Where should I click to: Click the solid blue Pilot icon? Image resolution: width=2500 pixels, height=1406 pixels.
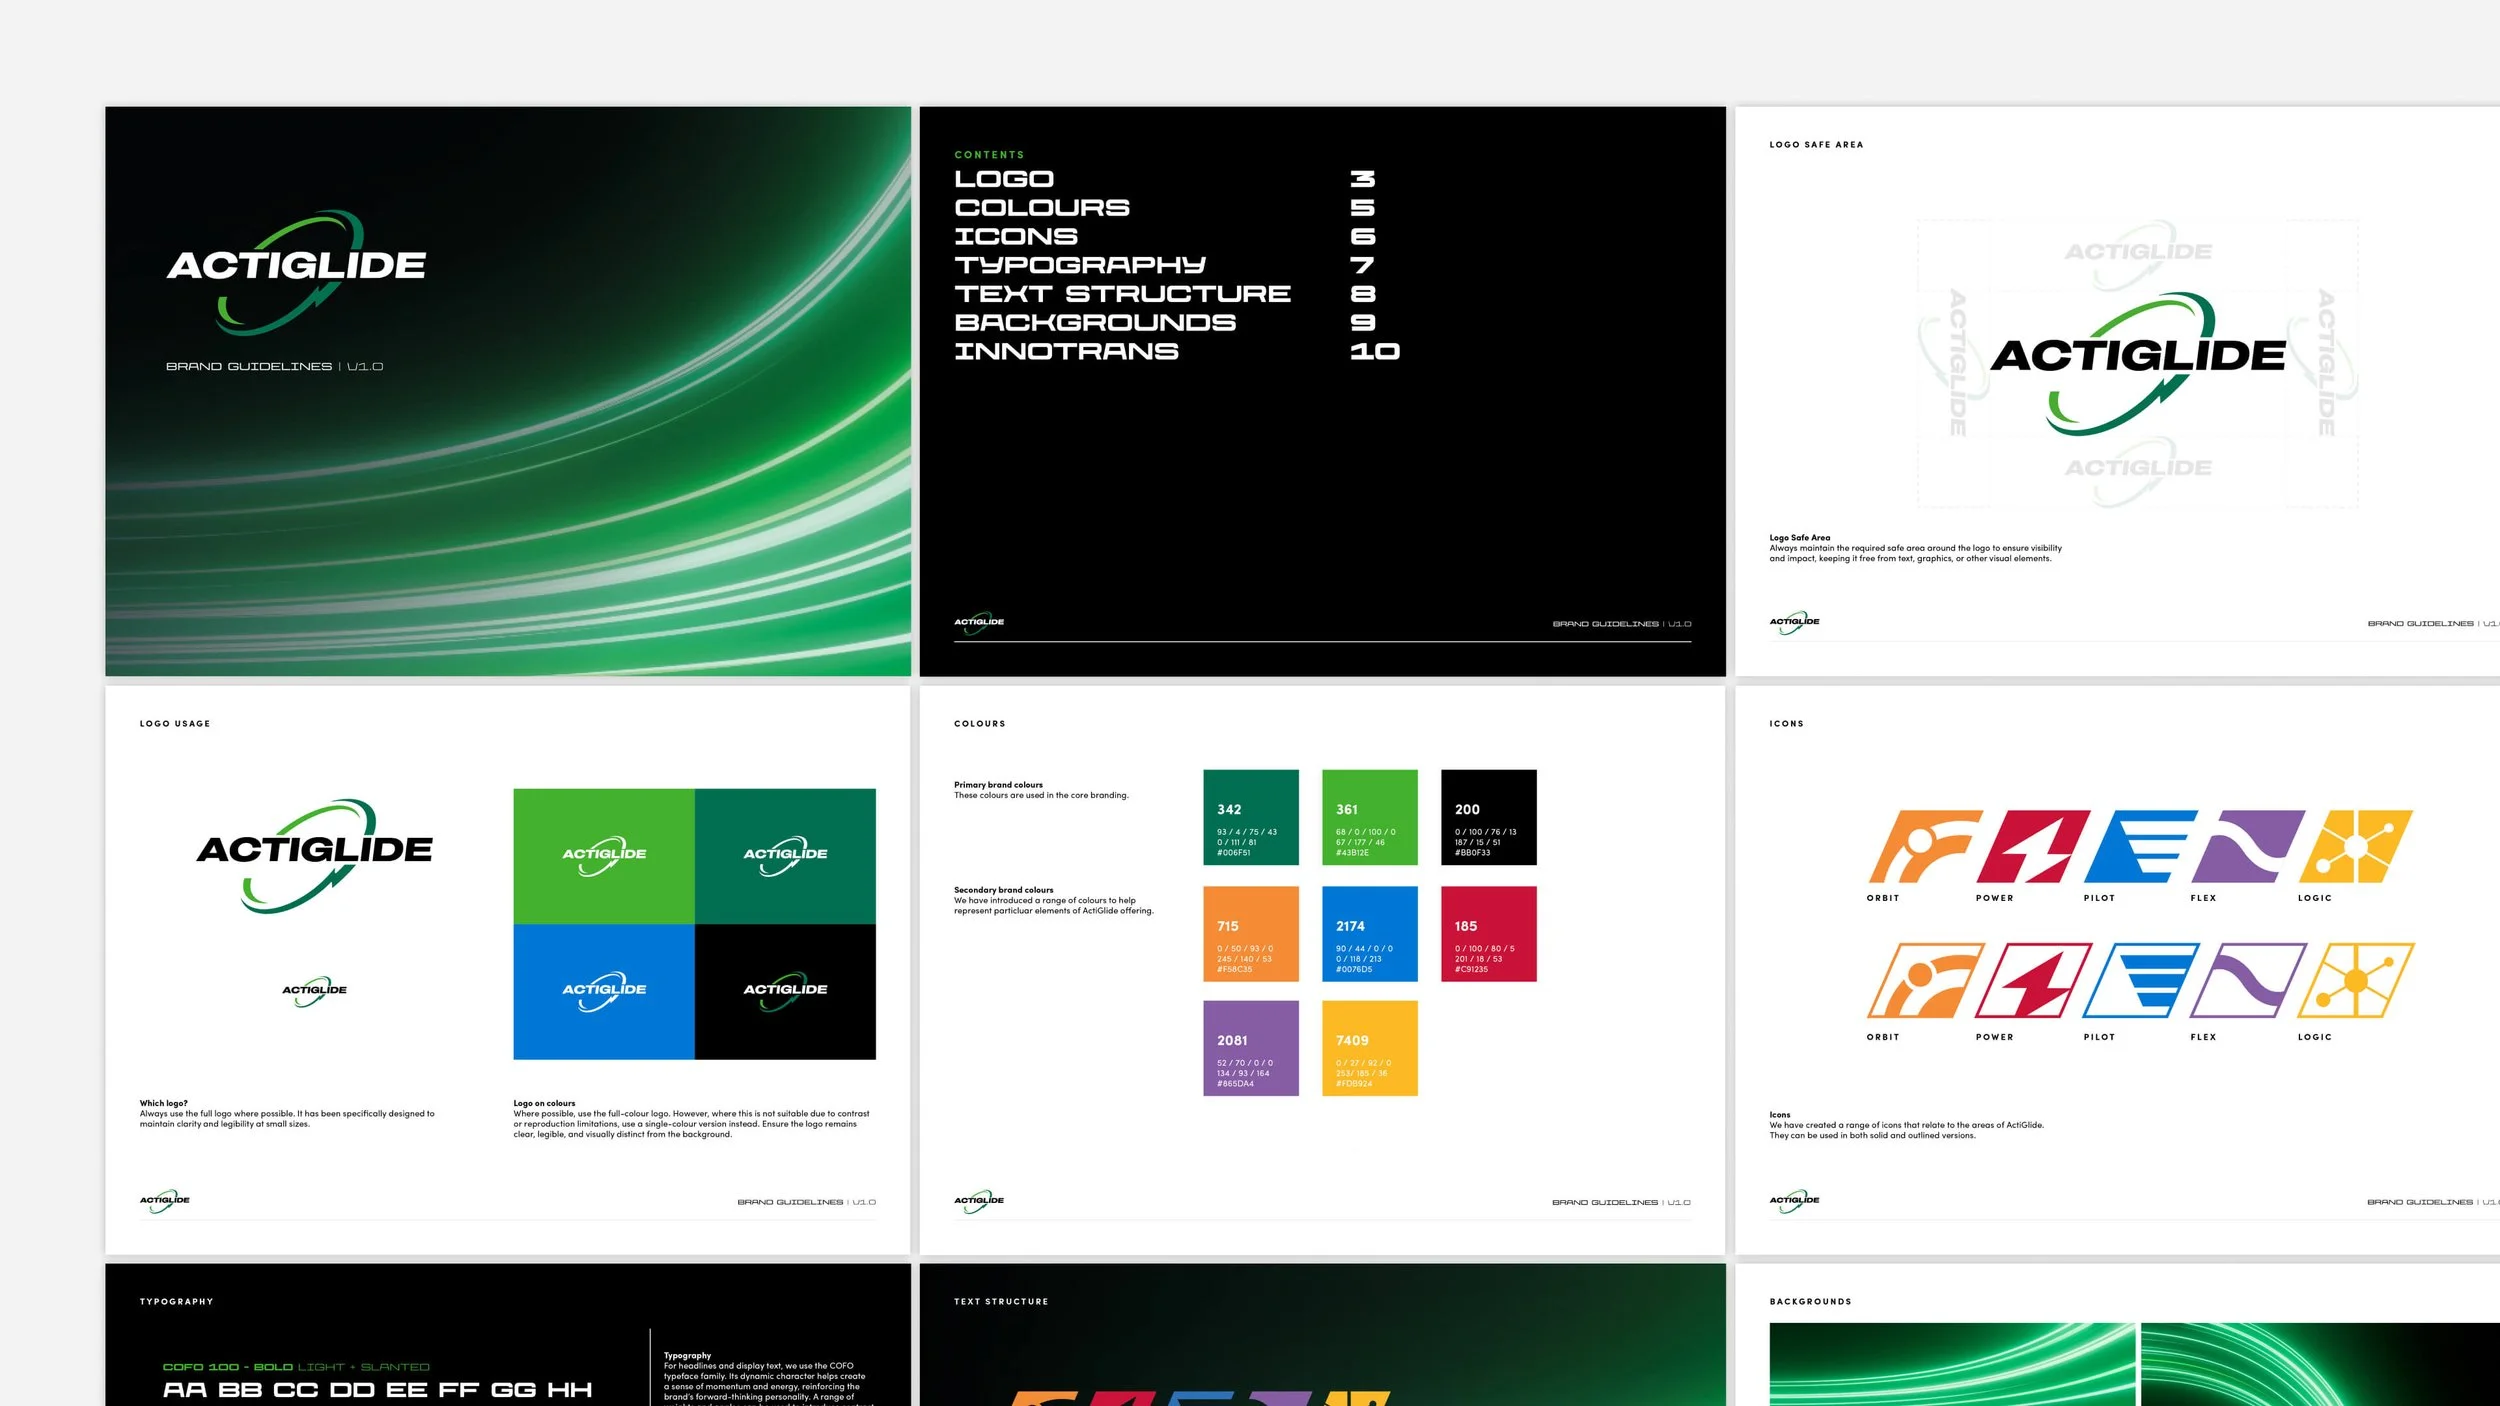(x=2141, y=846)
